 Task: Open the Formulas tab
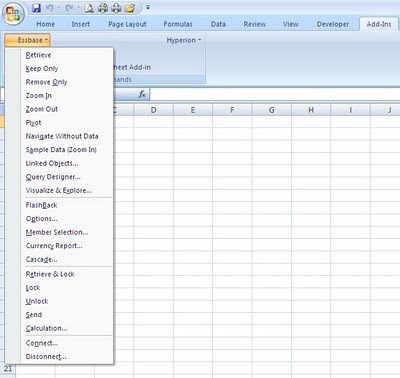(178, 24)
